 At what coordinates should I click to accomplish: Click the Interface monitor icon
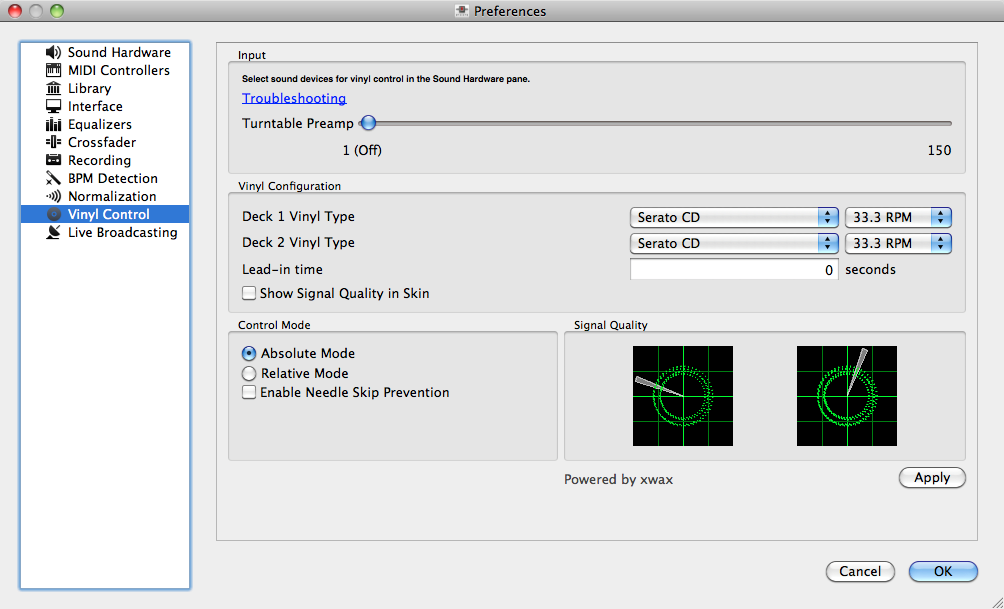[x=54, y=106]
